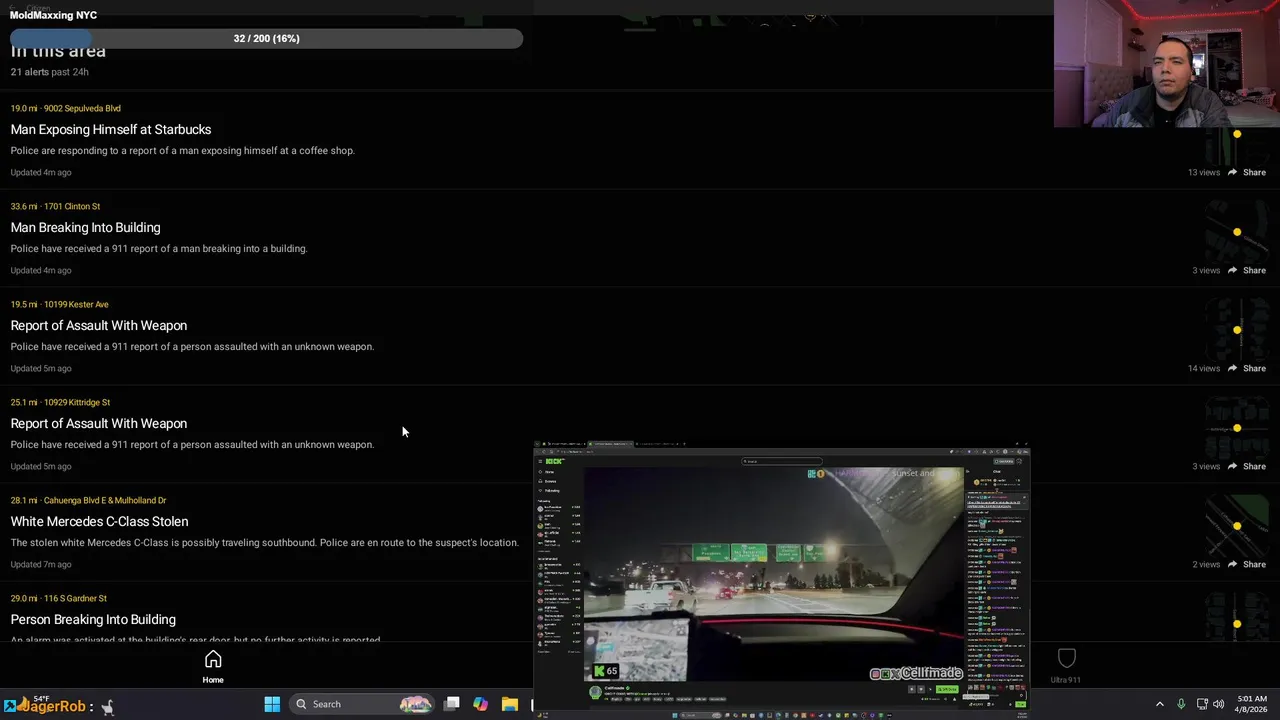Open Task View from the taskbar
This screenshot has height=720, width=1280.
click(x=452, y=704)
